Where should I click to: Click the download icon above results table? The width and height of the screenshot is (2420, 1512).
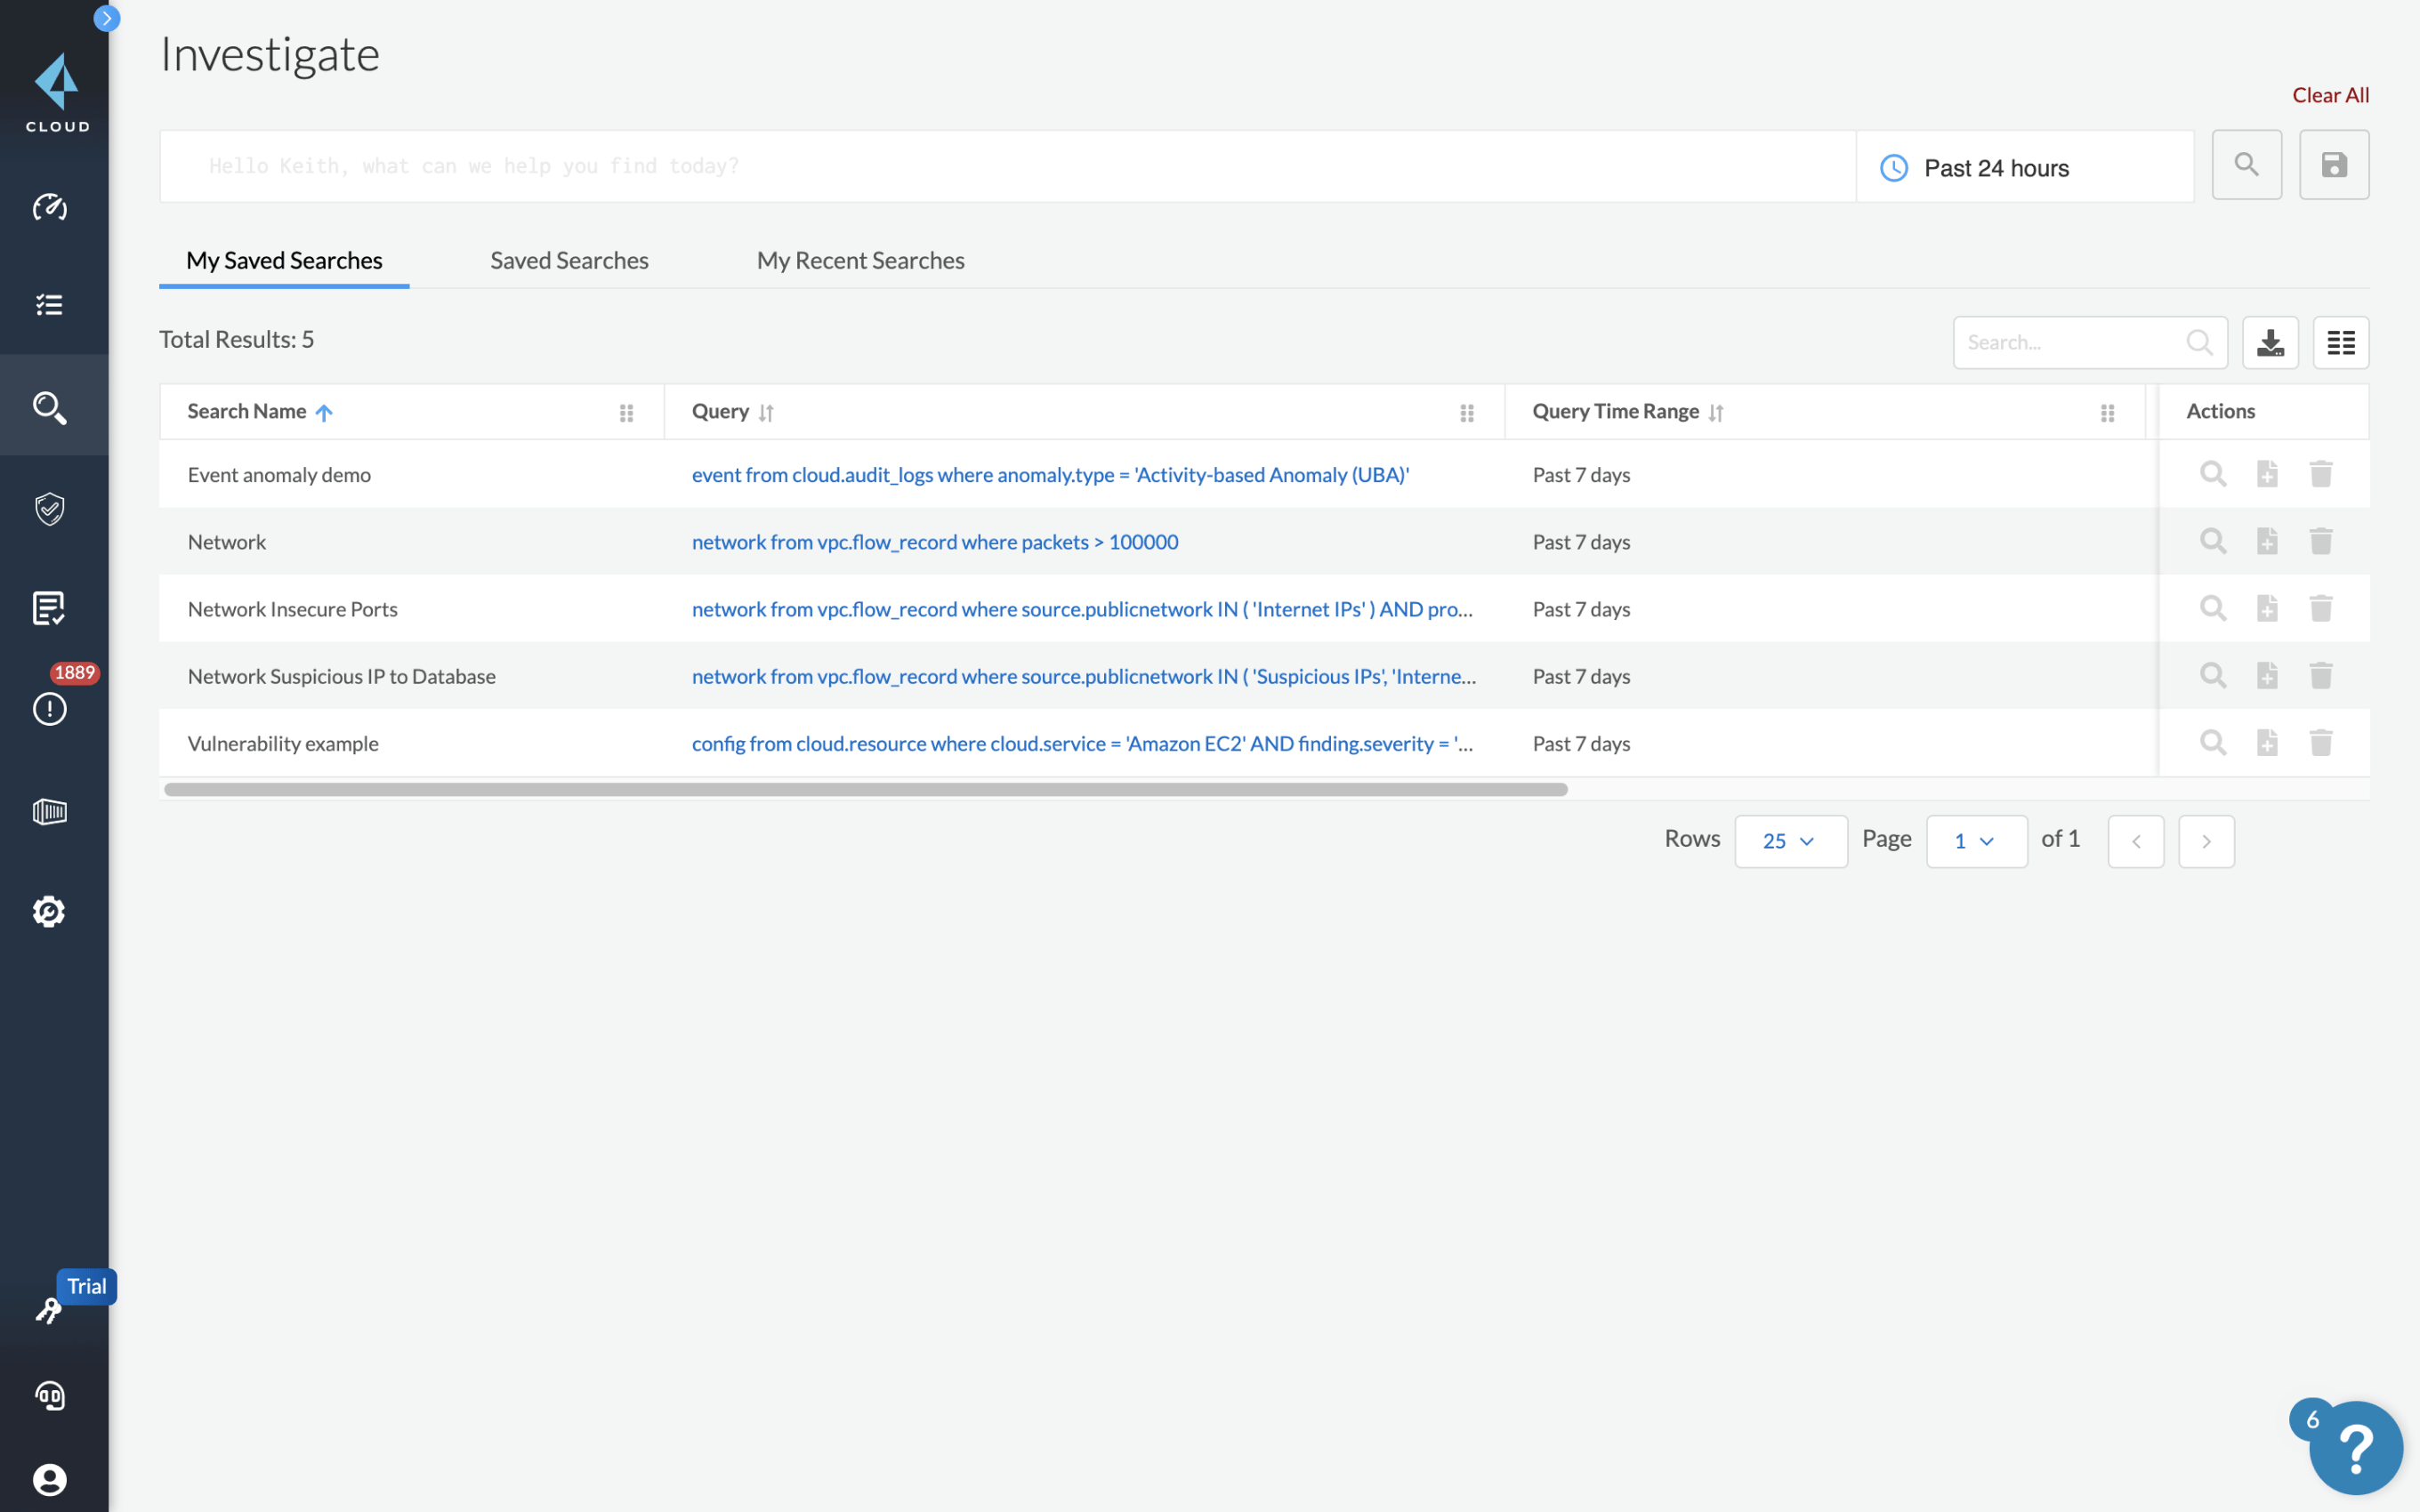click(2271, 340)
